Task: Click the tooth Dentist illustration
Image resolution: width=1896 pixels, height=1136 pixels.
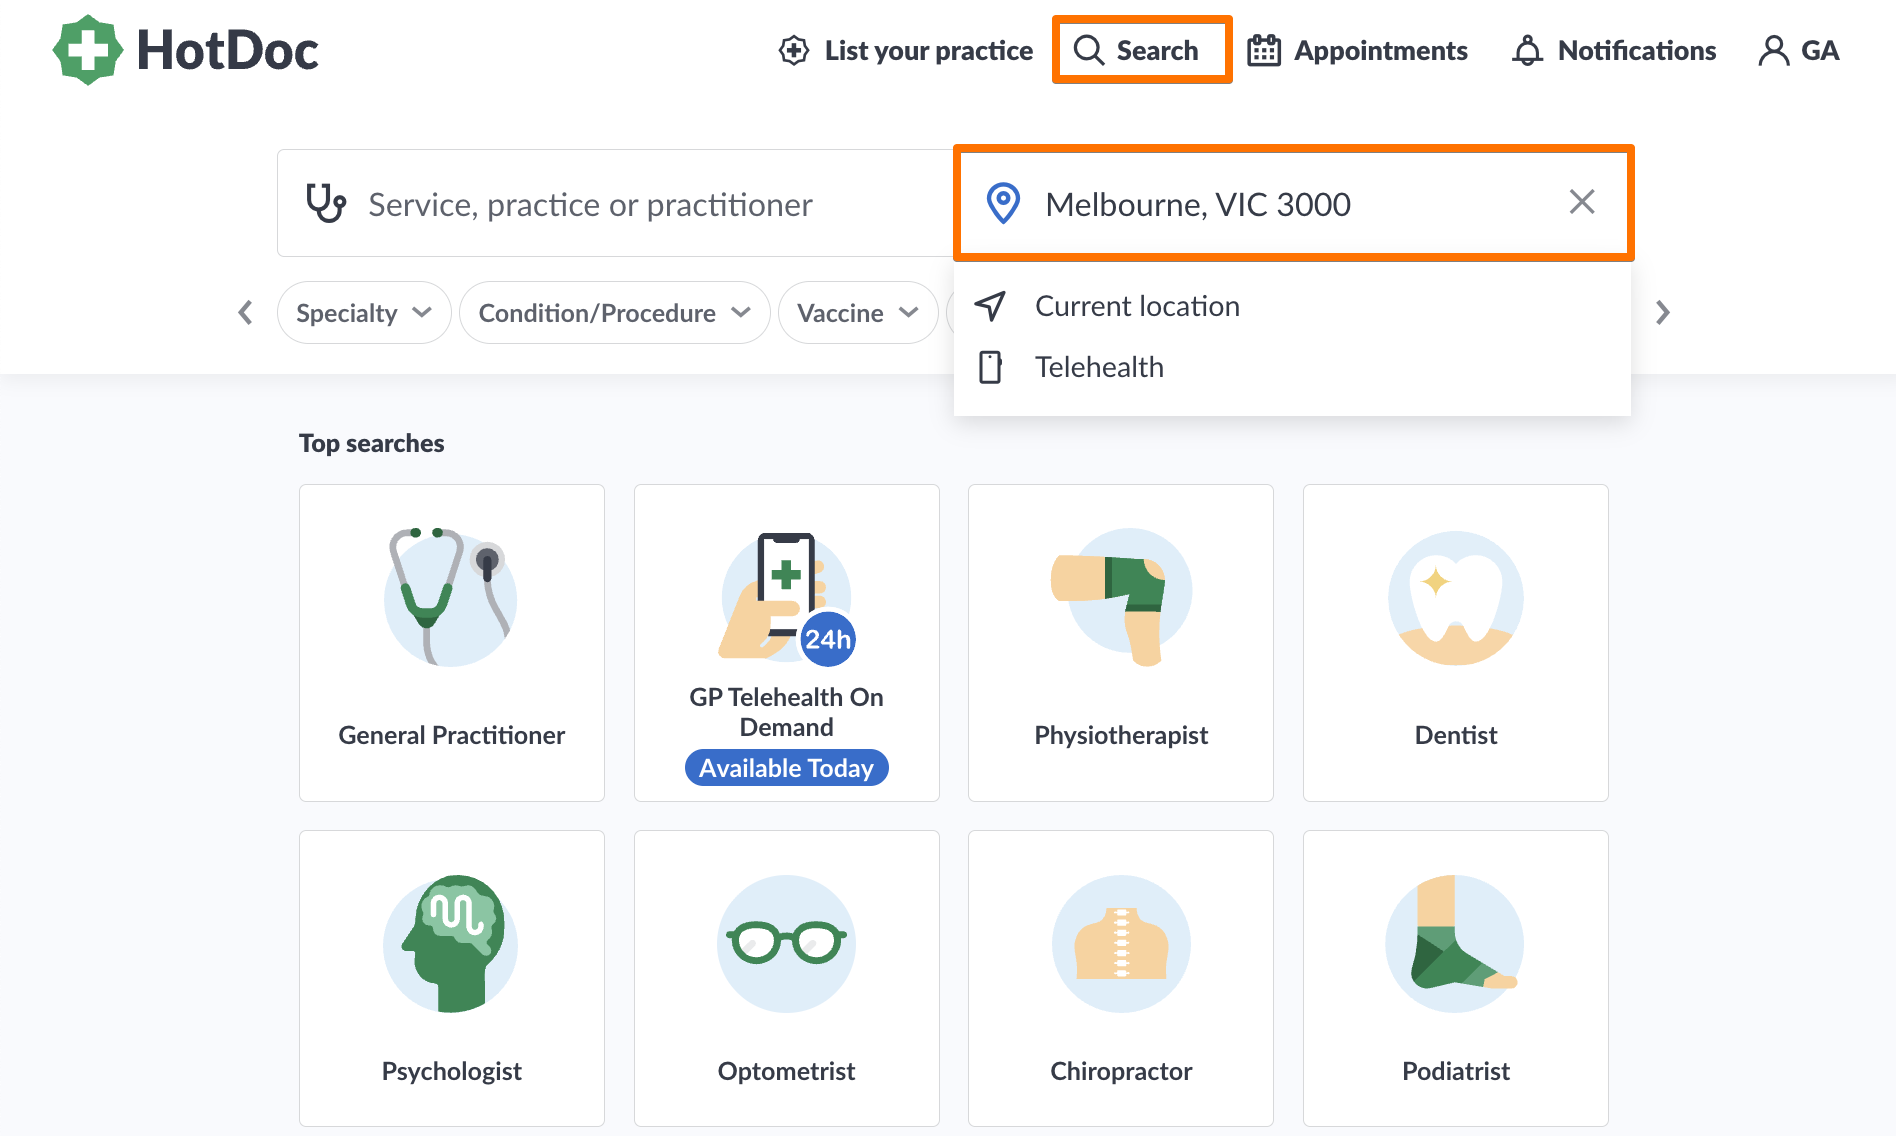Action: [x=1456, y=598]
